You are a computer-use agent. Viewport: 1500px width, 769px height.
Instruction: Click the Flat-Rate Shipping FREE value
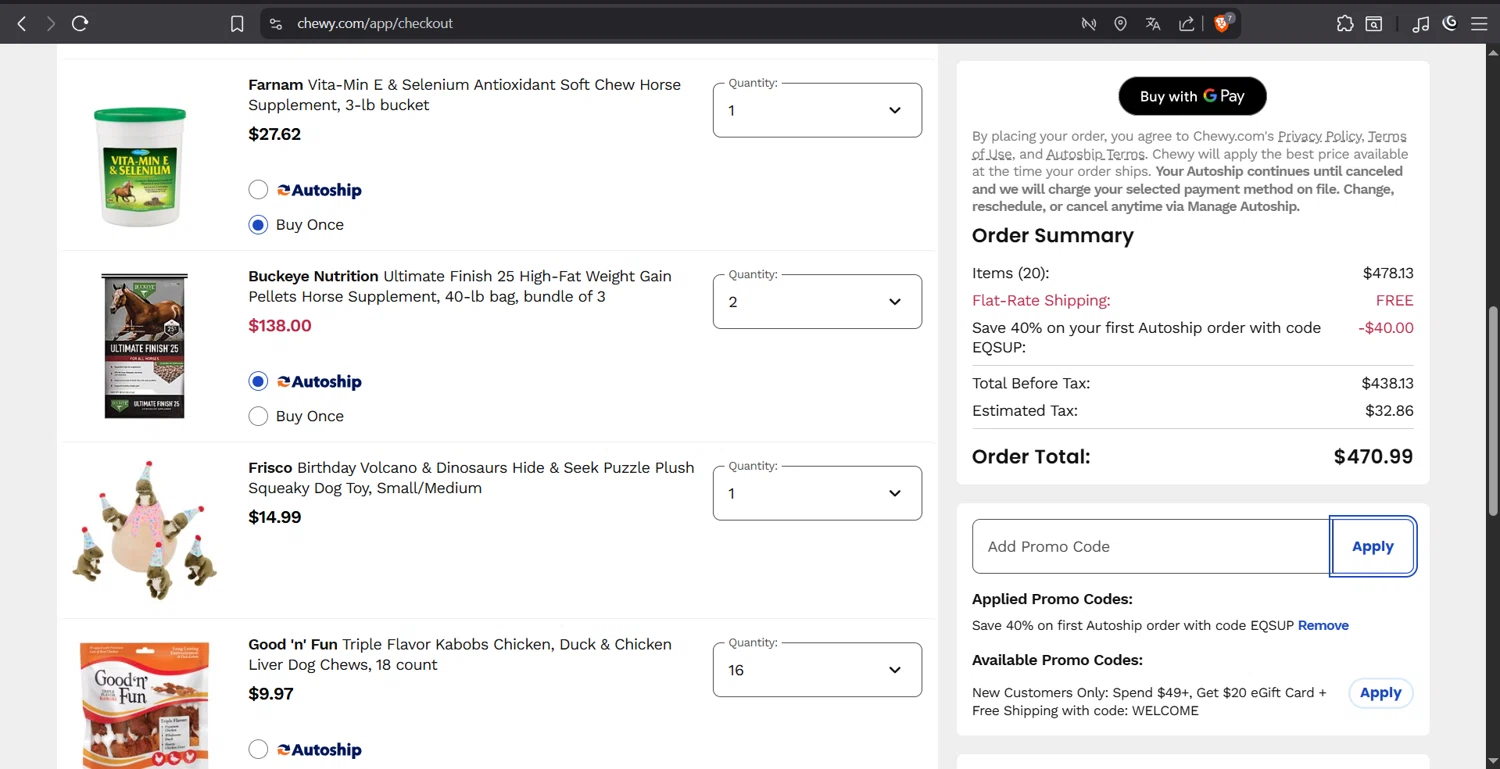click(1394, 301)
